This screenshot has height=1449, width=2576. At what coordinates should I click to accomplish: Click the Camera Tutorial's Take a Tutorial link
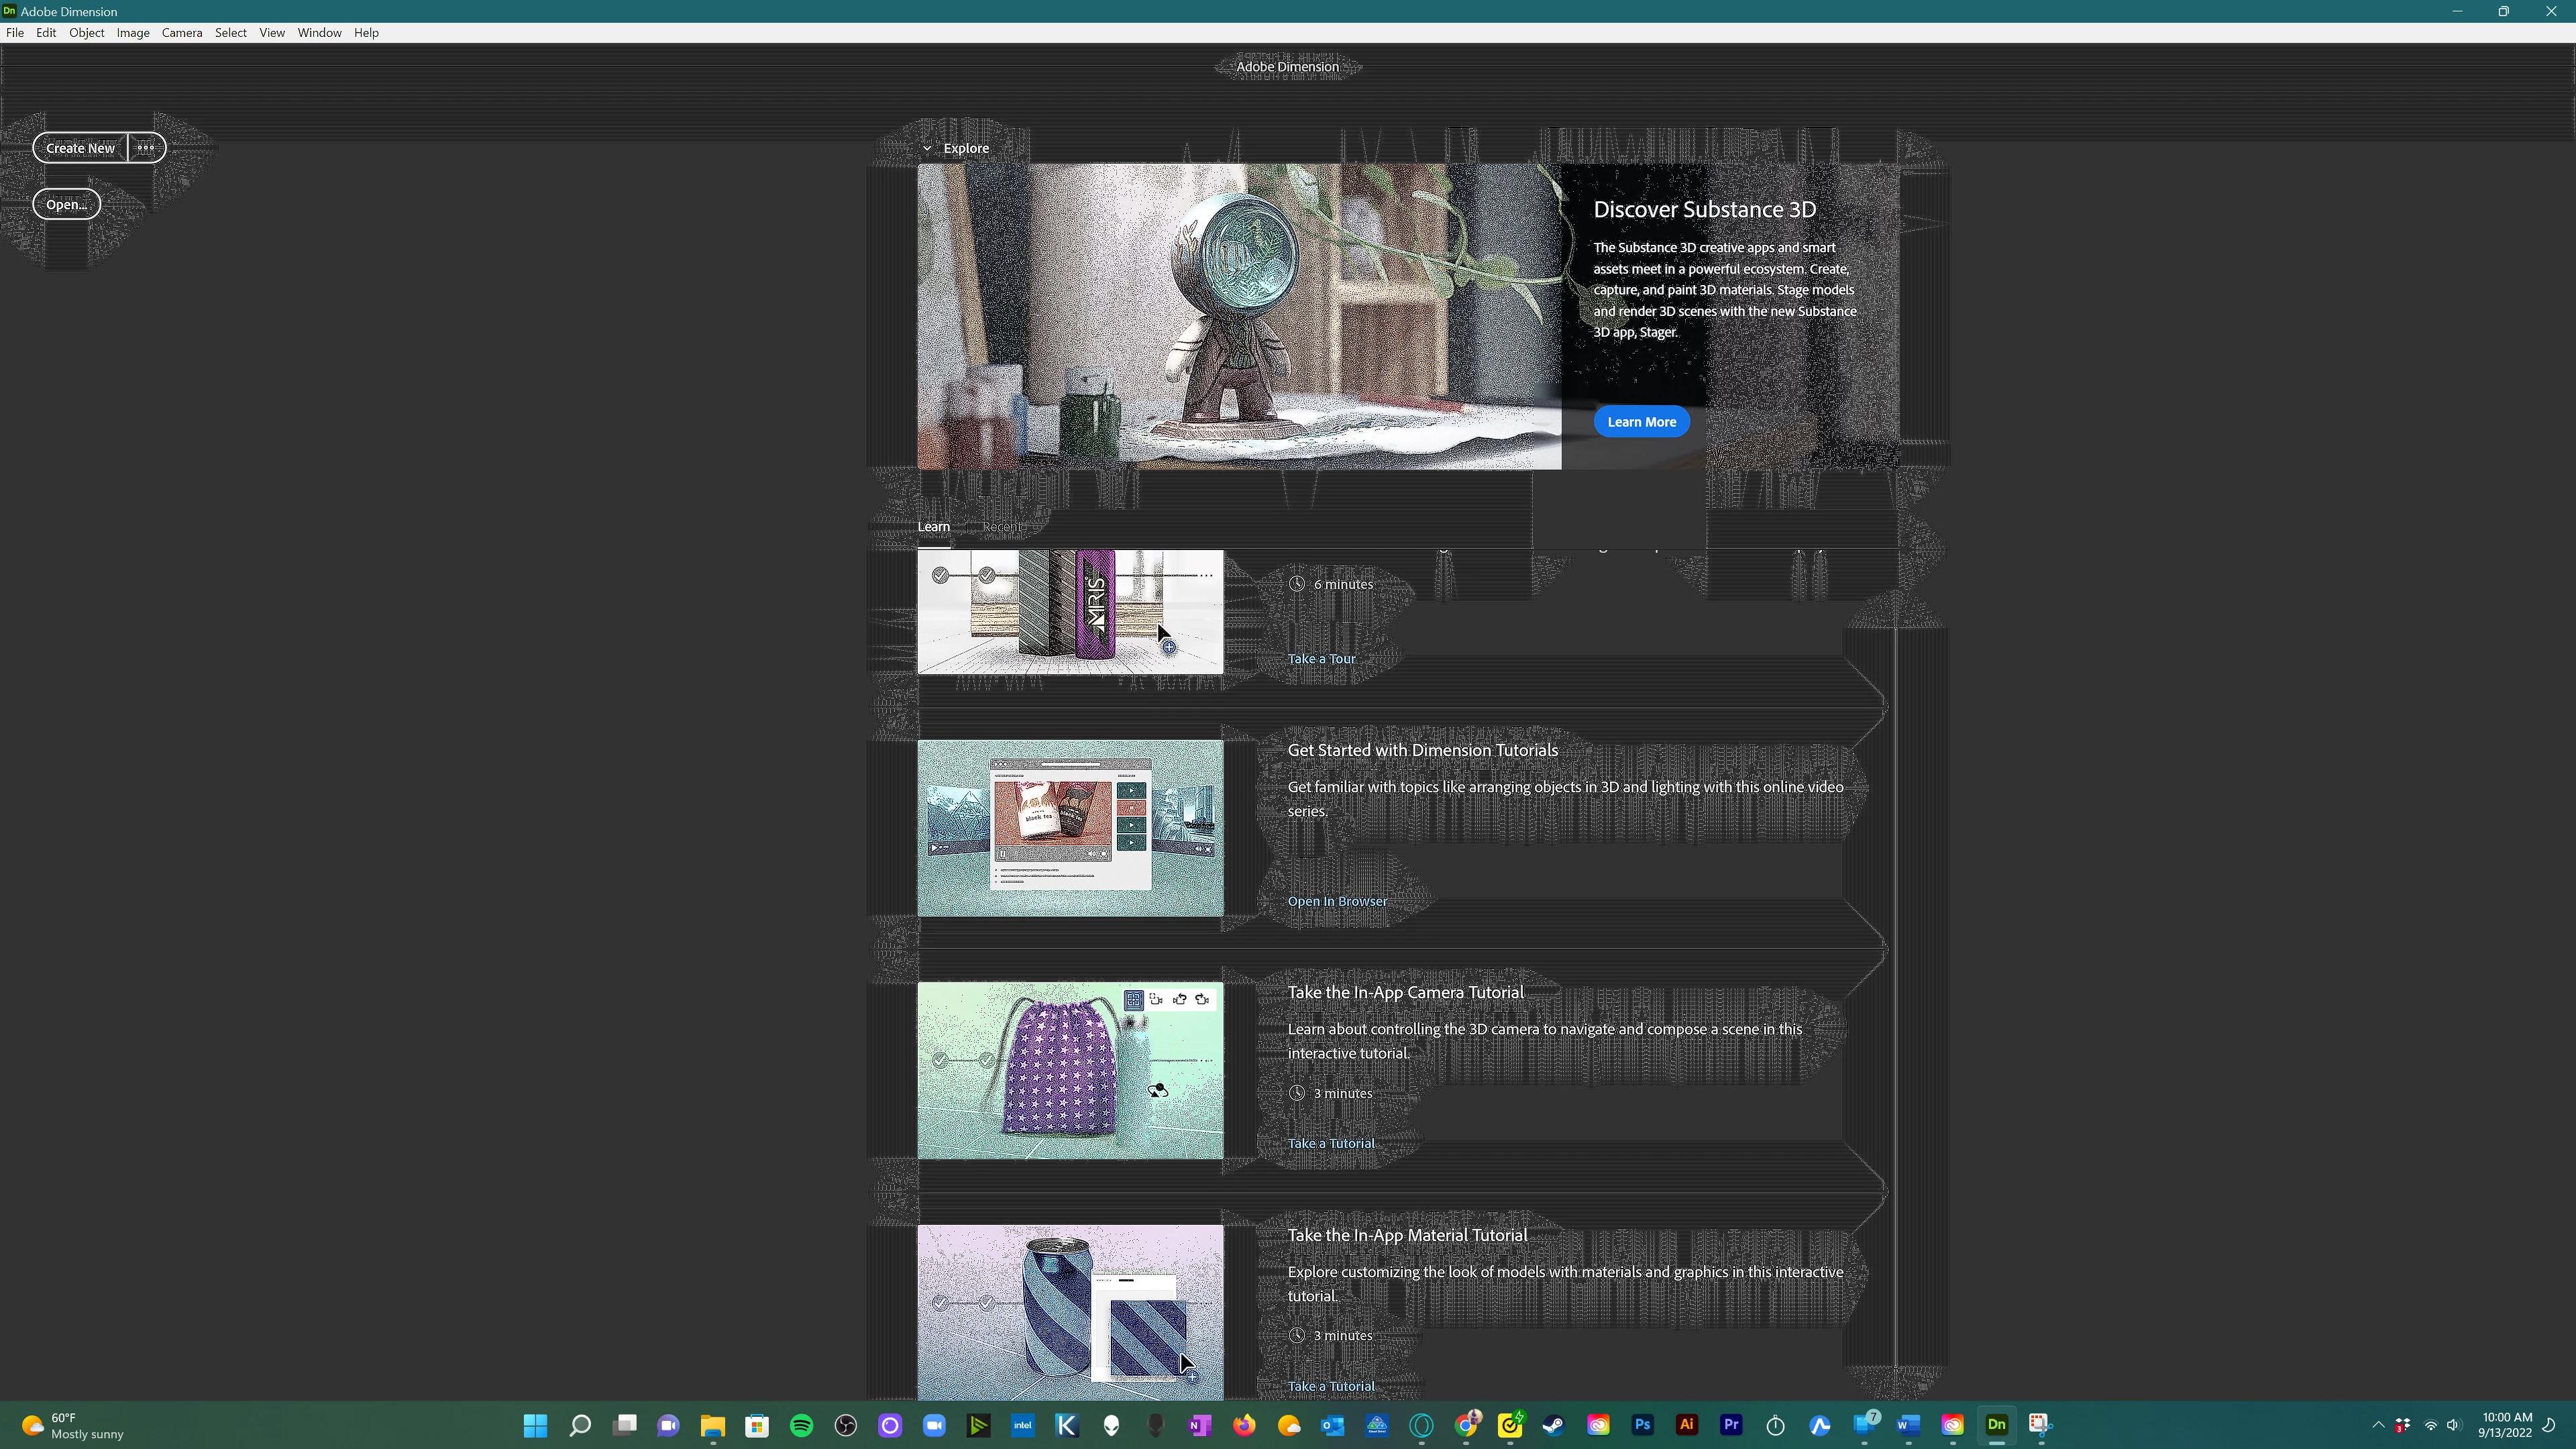click(1330, 1143)
